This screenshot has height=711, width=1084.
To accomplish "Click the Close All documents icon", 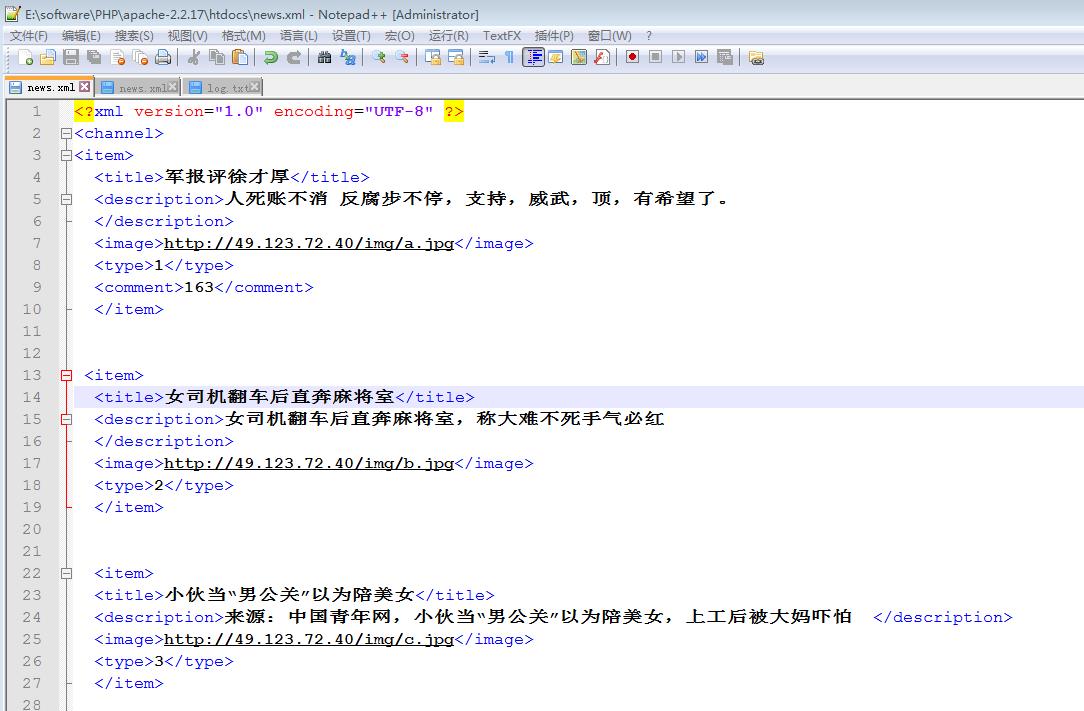I will point(140,57).
